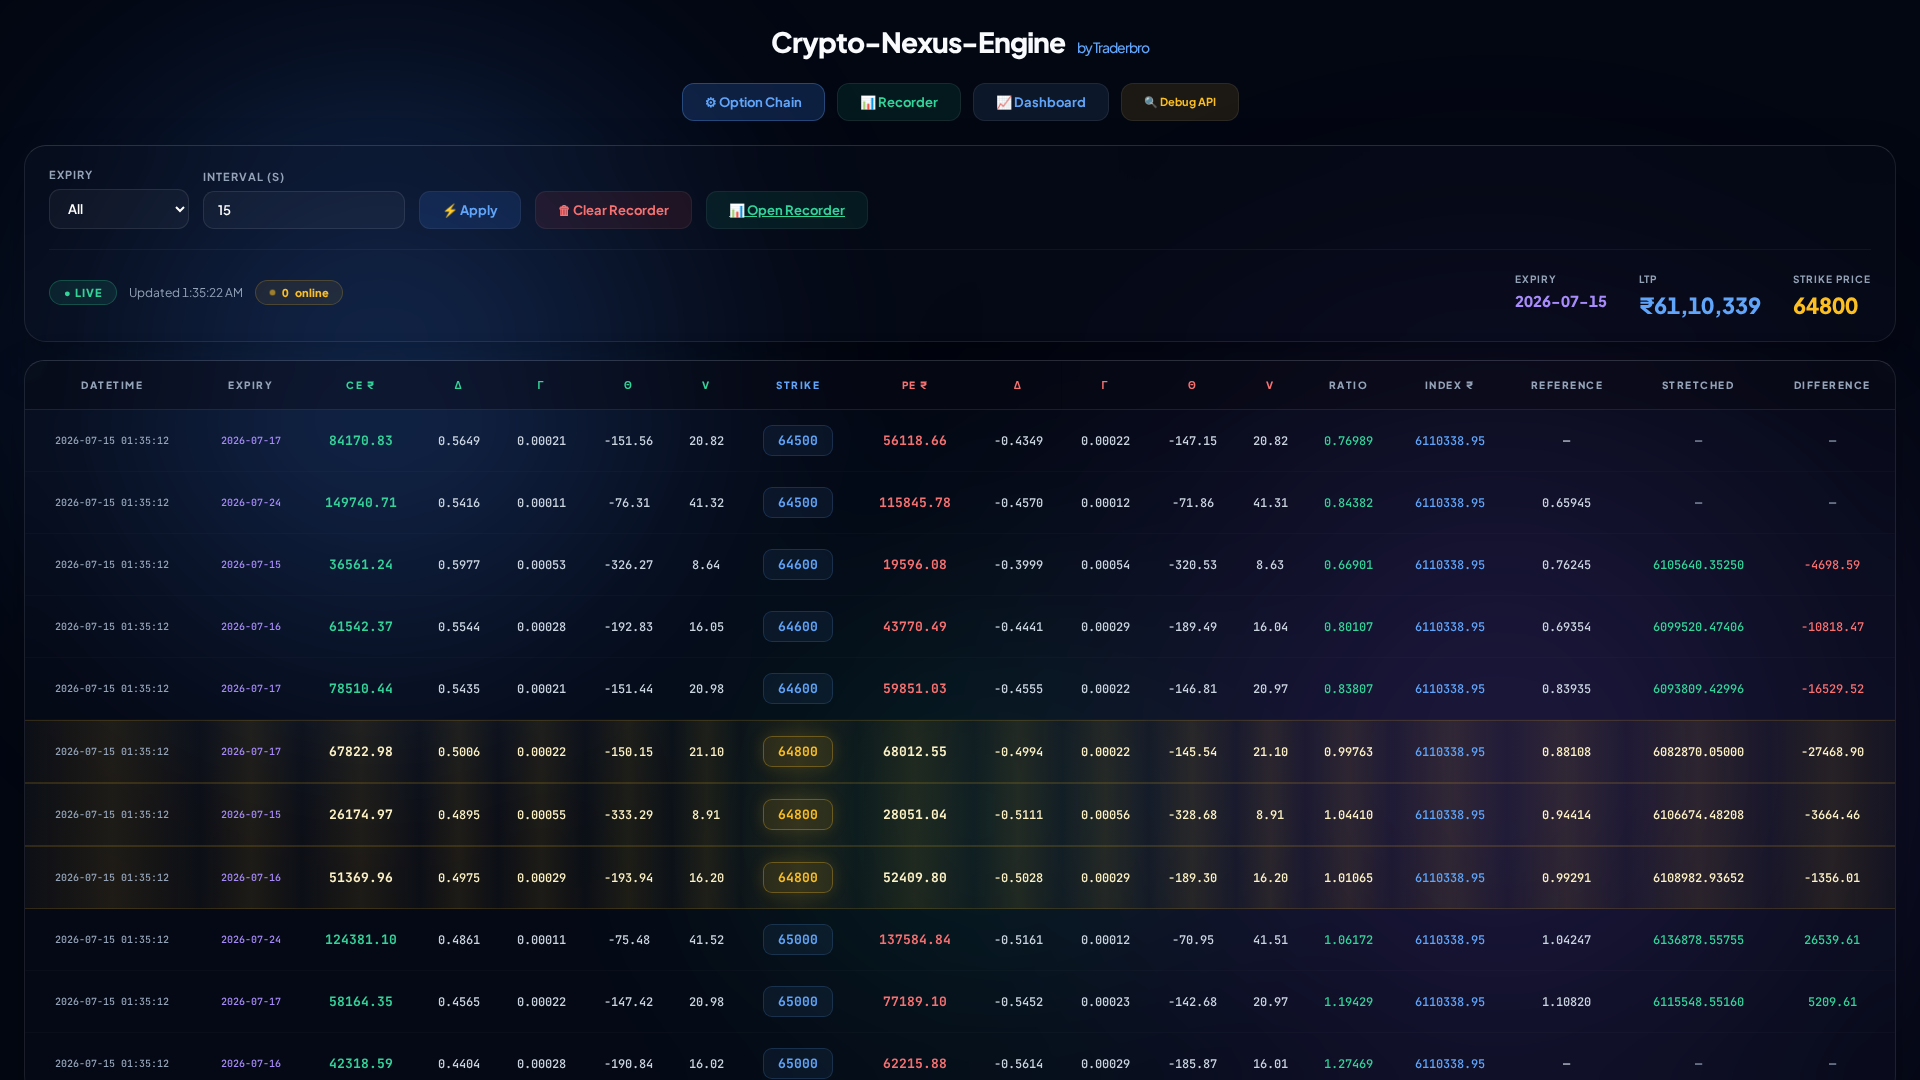Click reference value 1.10820
Screen dimensions: 1920x1080
(x=1566, y=1002)
